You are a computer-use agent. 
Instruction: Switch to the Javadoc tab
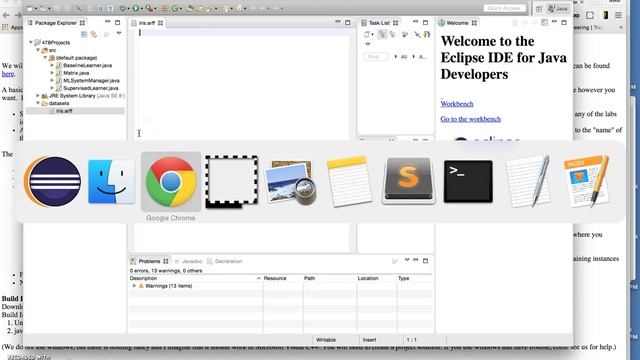tap(192, 261)
